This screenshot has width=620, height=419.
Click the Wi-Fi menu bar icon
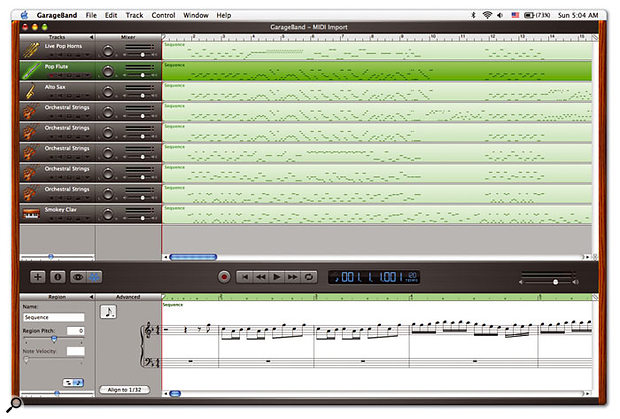(487, 15)
